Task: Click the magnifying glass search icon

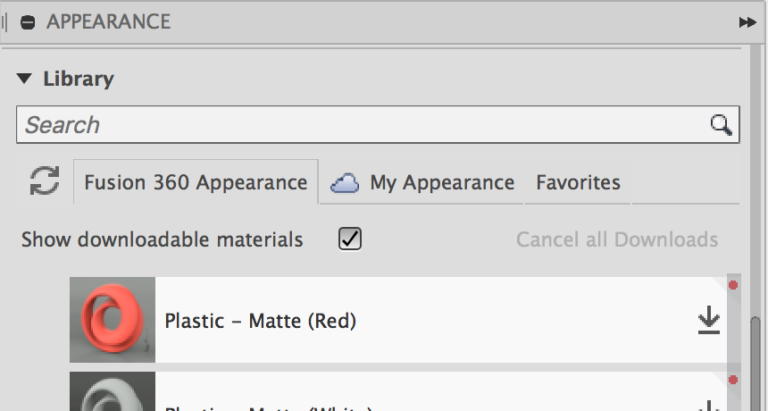Action: (720, 125)
